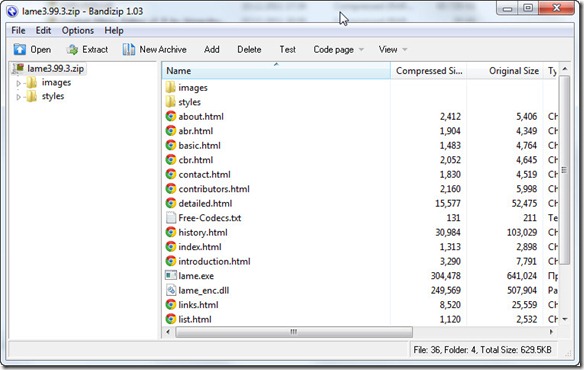Click the Open toolbar icon
Viewport: 584px width, 370px height.
19,49
